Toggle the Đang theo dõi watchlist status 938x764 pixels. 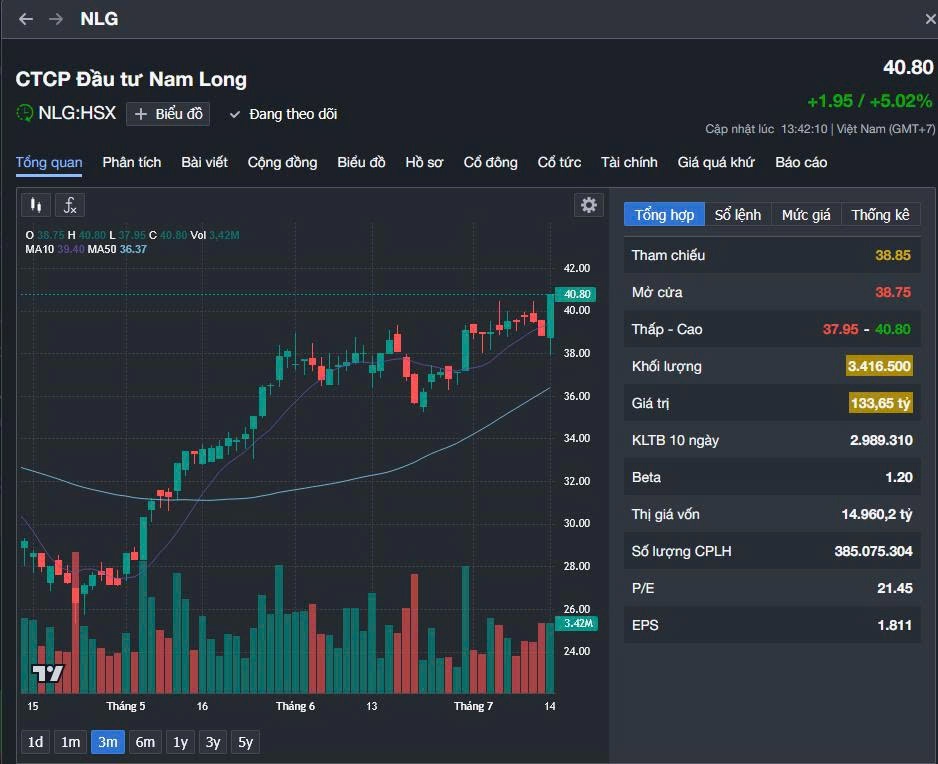coord(283,114)
